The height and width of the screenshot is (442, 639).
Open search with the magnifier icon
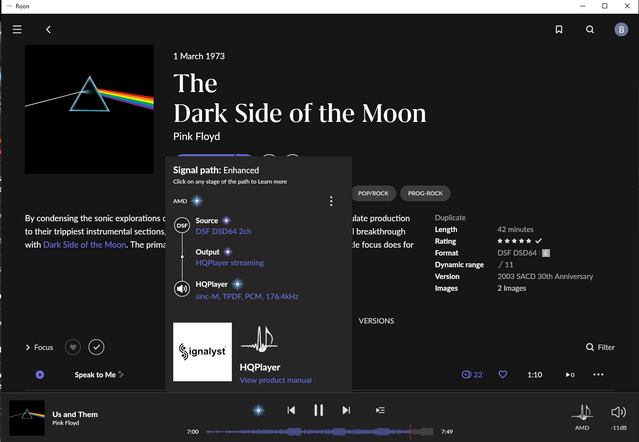click(x=590, y=30)
